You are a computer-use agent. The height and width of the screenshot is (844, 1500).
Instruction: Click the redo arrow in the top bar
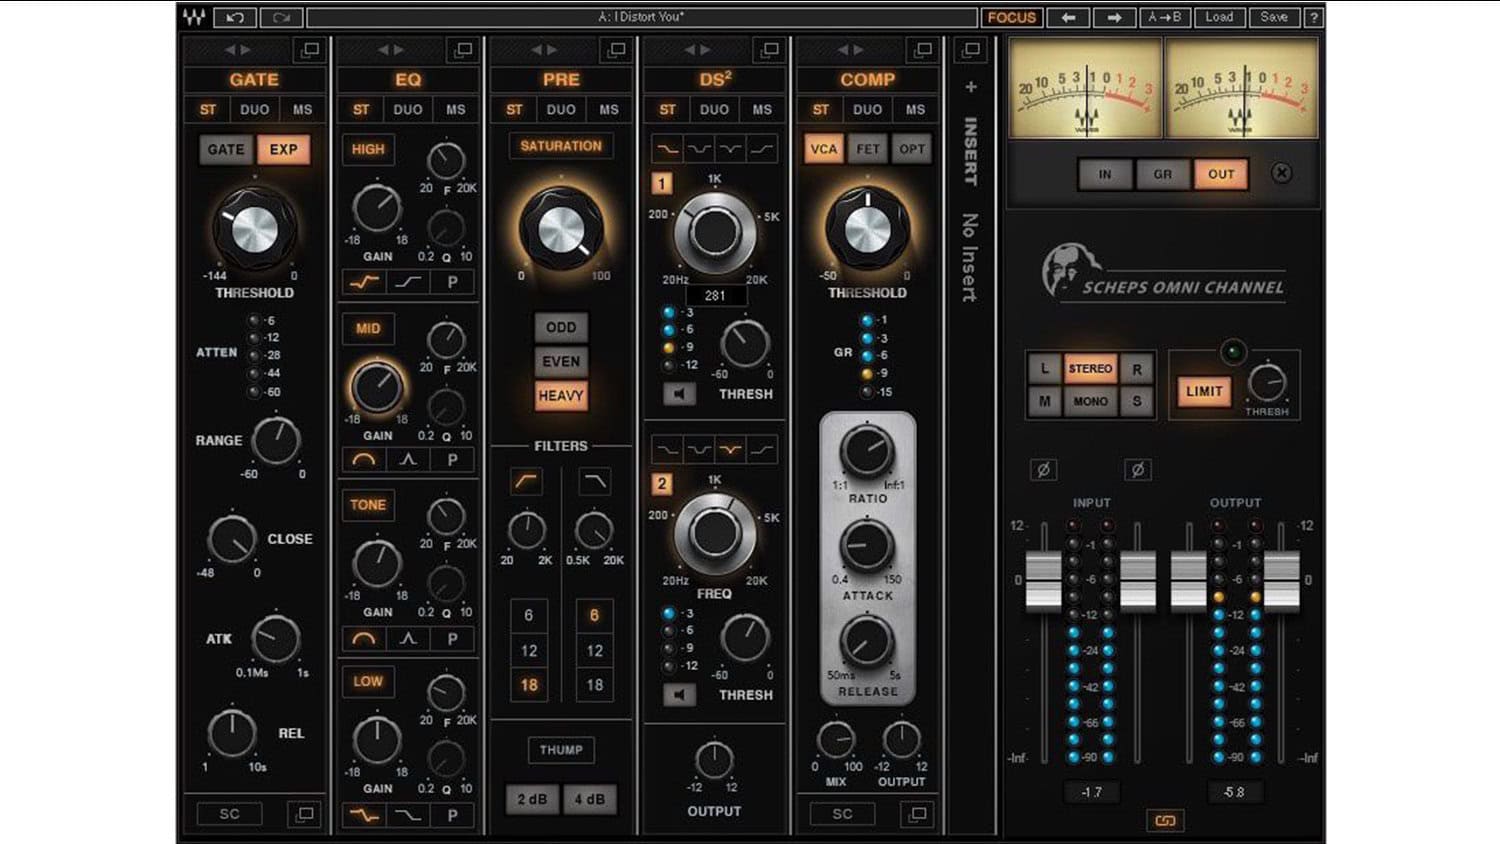[x=281, y=17]
